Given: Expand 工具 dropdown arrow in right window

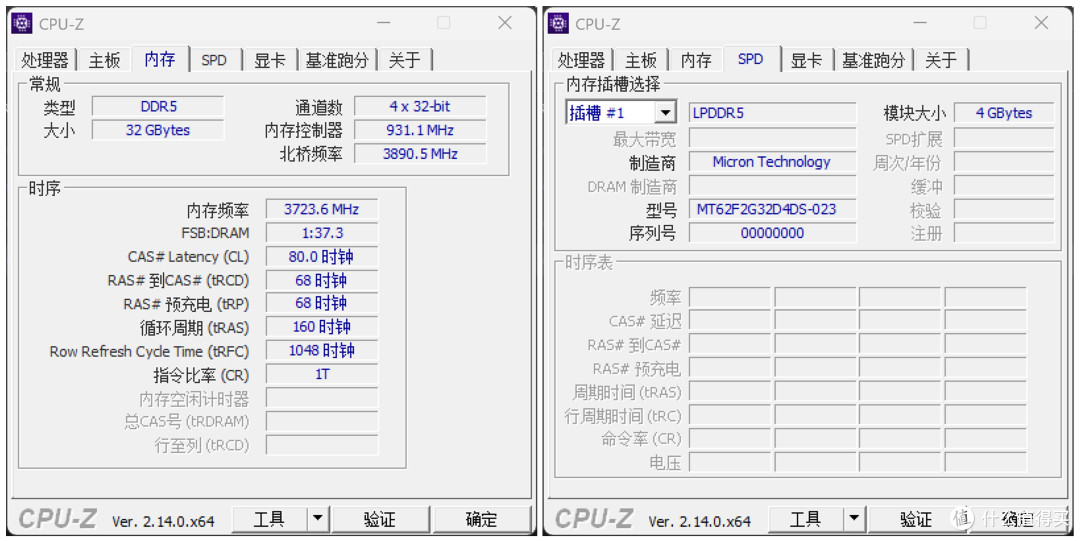Looking at the screenshot, I should 854,519.
